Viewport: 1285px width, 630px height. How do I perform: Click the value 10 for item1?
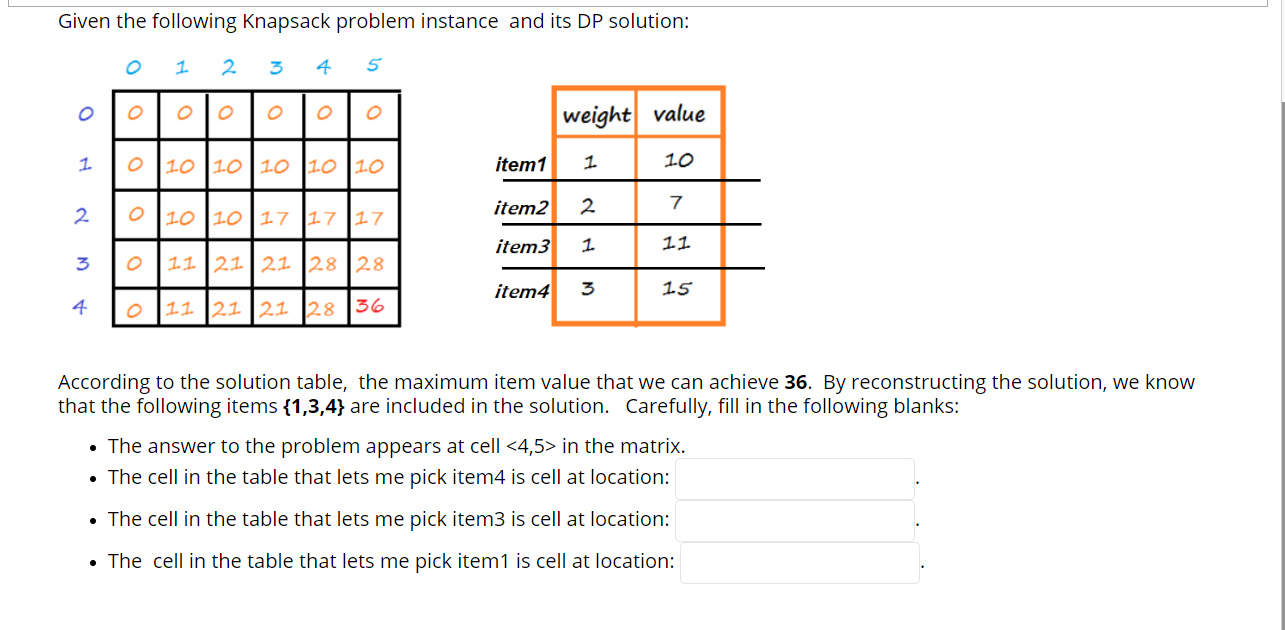tap(680, 159)
